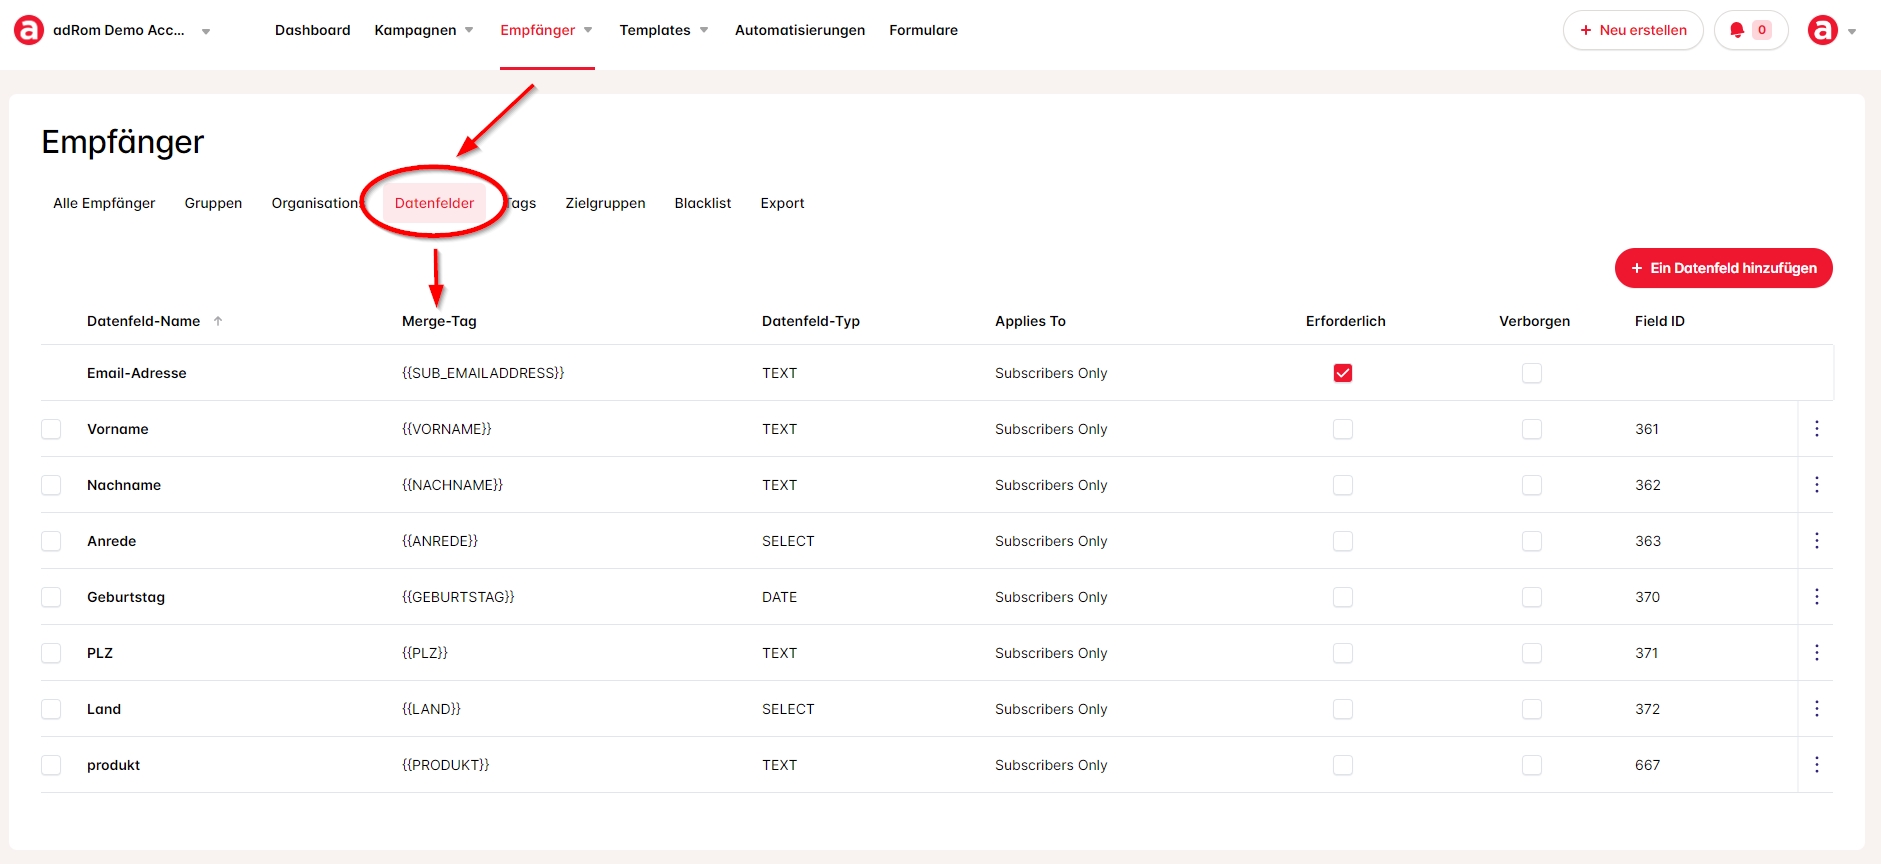This screenshot has height=864, width=1881.
Task: Open the Templates dropdown menu
Action: click(x=664, y=30)
